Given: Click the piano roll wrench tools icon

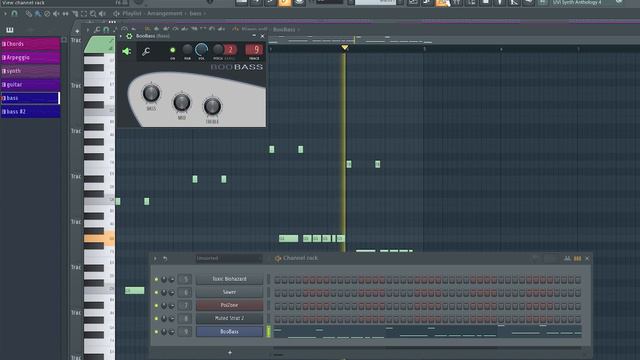Looking at the screenshot, I should click(97, 30).
